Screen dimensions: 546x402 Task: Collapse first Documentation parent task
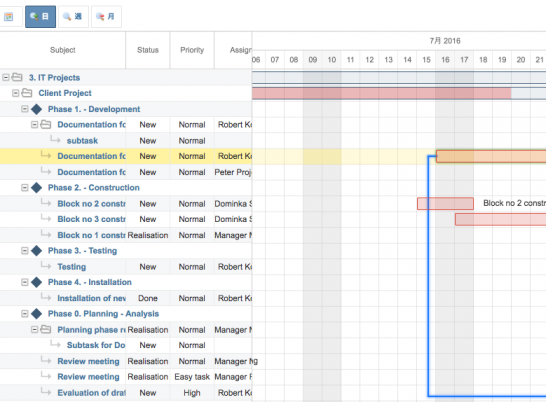(x=34, y=125)
